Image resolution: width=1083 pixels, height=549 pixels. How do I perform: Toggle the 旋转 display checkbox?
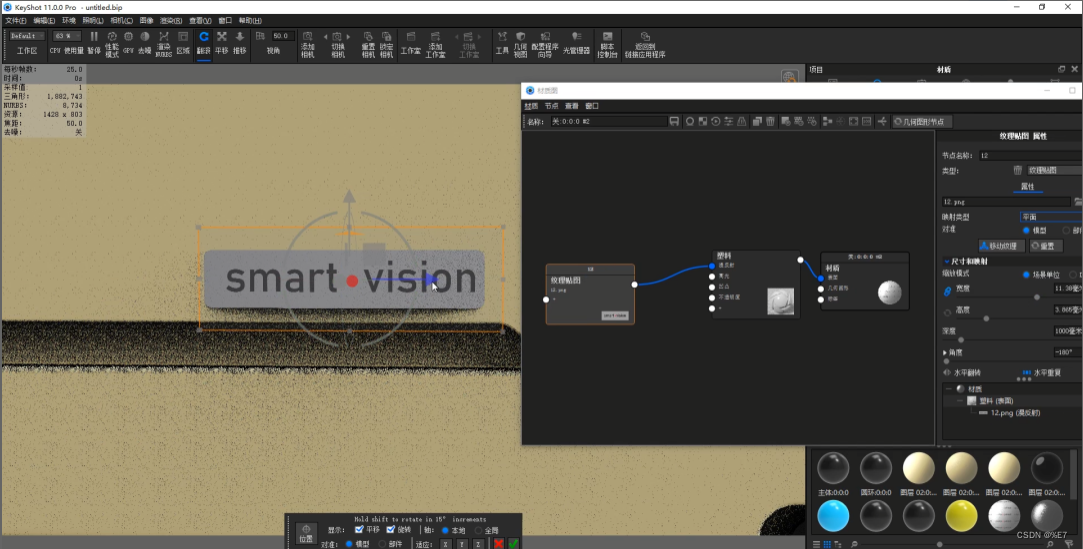pos(390,530)
